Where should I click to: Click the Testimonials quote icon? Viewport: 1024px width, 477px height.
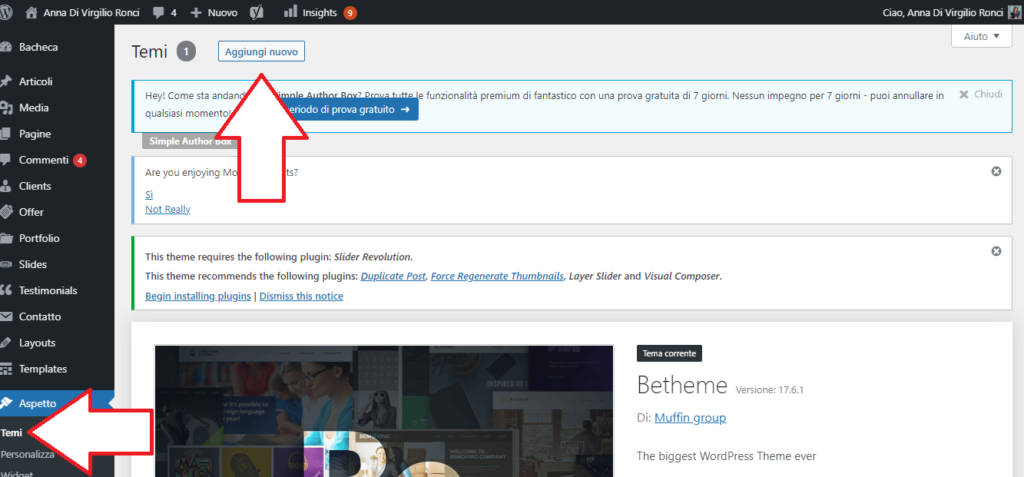click(6, 291)
